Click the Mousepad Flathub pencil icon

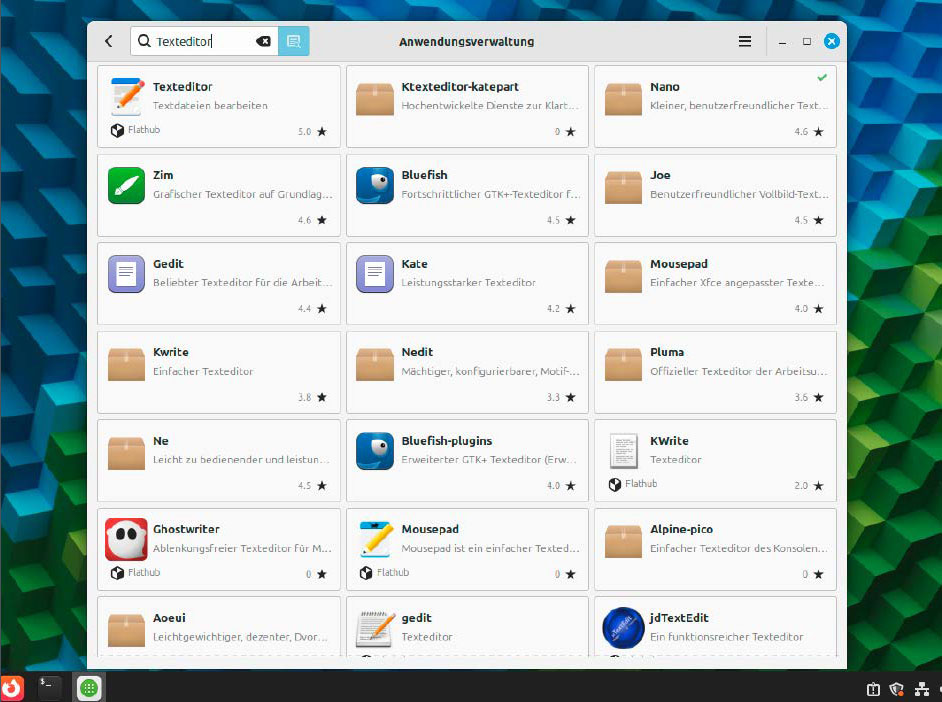[x=376, y=539]
